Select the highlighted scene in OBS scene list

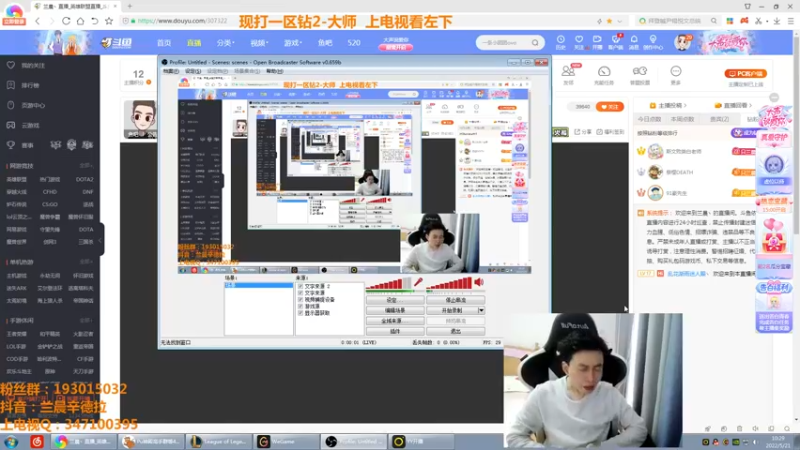259,285
